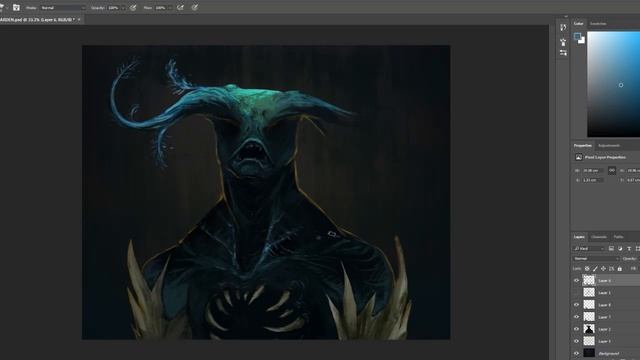This screenshot has height=360, width=640.
Task: Open the brush settings panel toggle icon
Action: [x=16, y=7]
